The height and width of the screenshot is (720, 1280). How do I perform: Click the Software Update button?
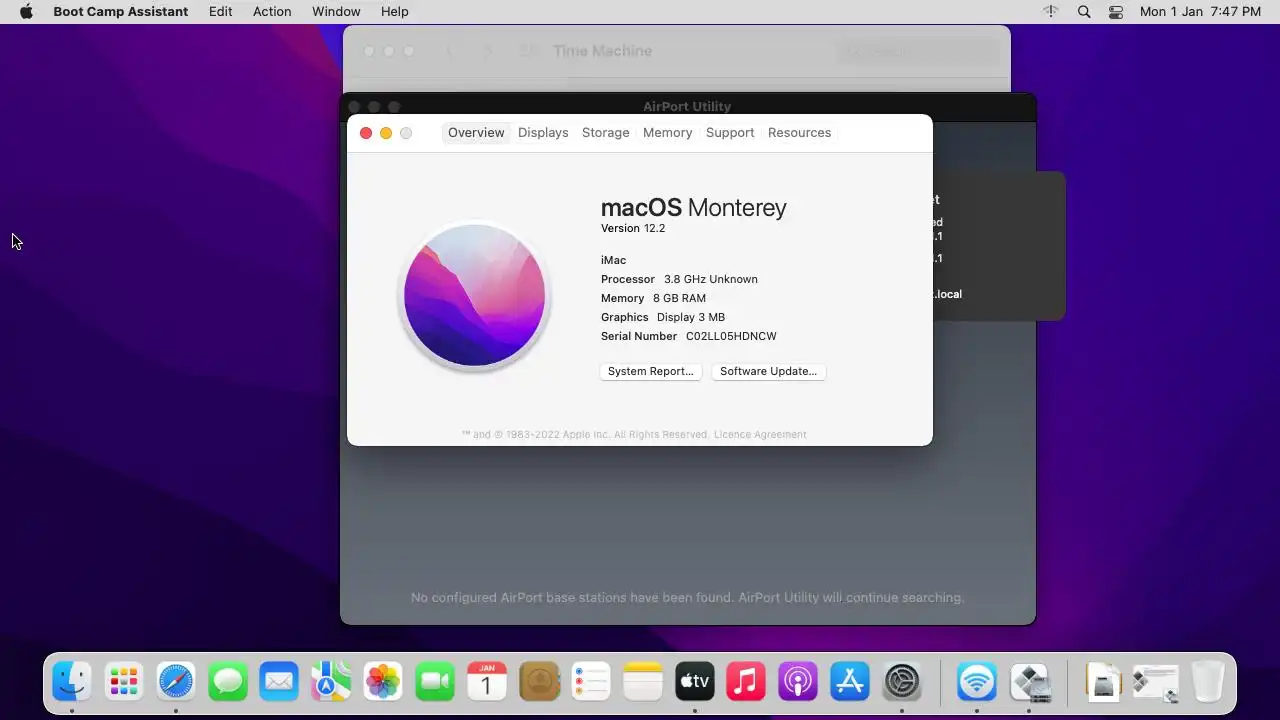tap(768, 371)
